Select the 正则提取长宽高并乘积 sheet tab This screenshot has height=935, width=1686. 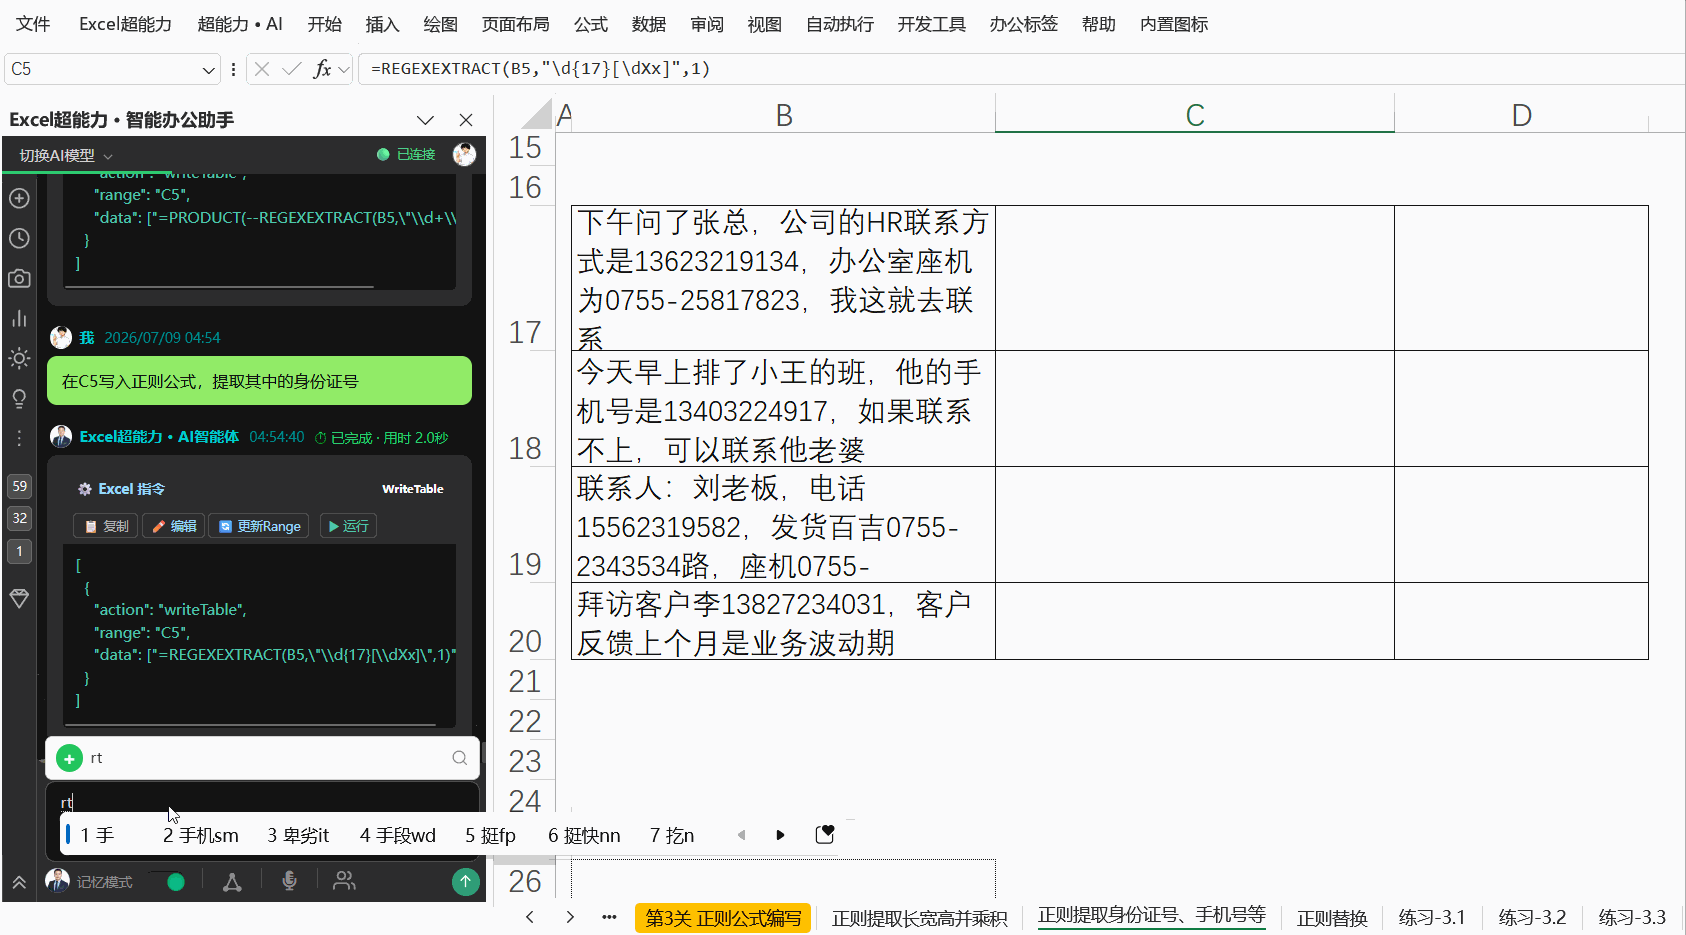click(919, 918)
